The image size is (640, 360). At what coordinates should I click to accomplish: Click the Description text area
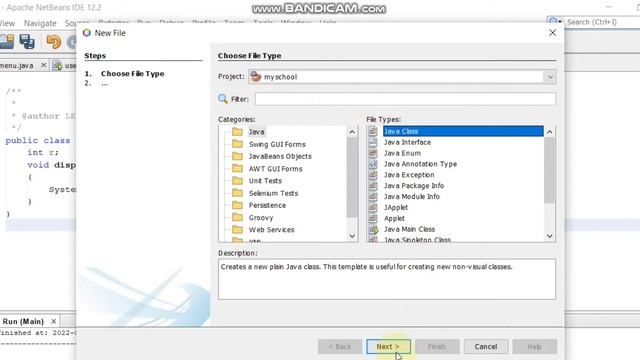coord(387,279)
